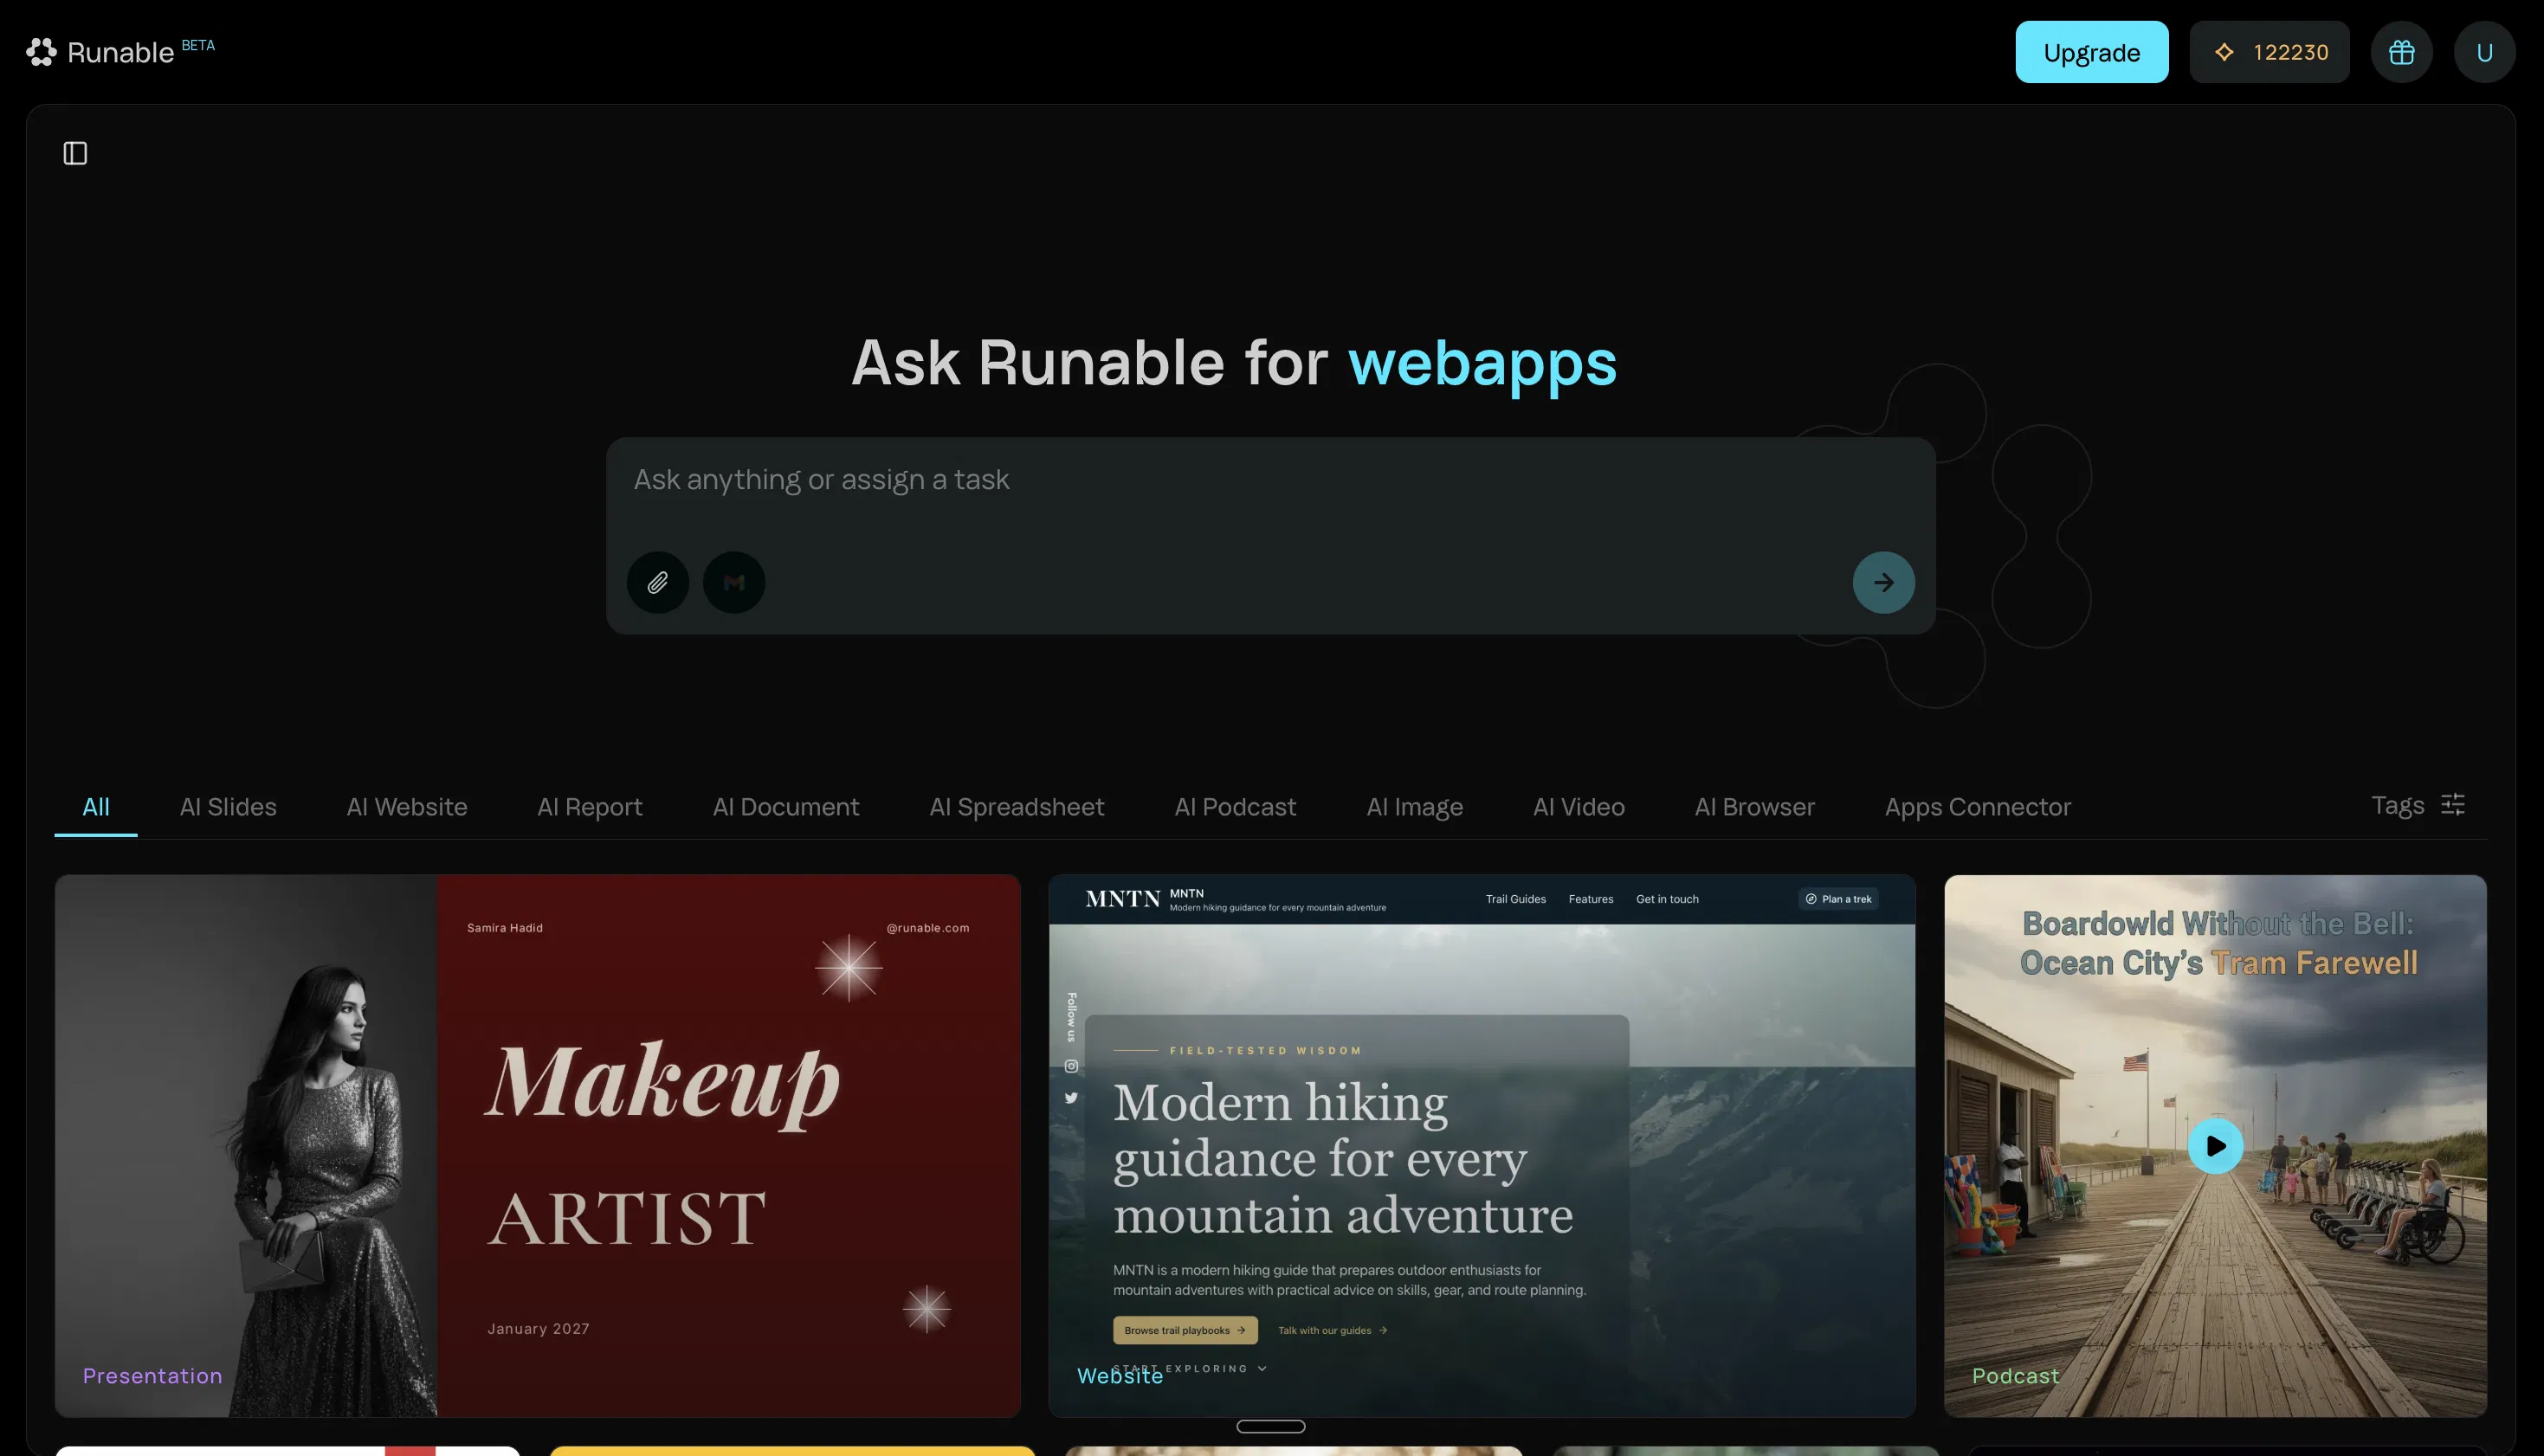Click the Browse trail playbooks link
Screen dimensions: 2544x1456
point(1184,1330)
